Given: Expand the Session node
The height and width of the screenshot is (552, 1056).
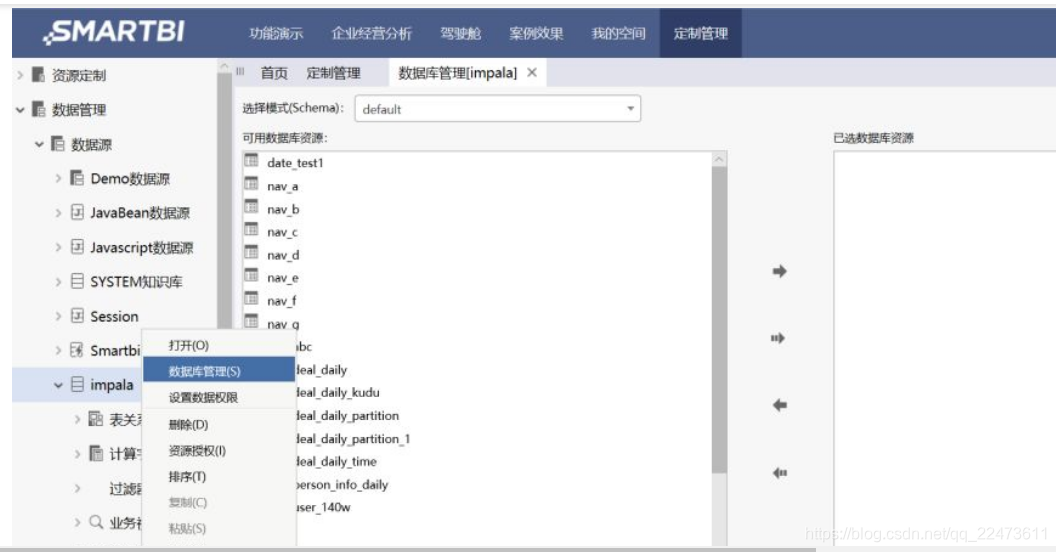Looking at the screenshot, I should (x=59, y=316).
